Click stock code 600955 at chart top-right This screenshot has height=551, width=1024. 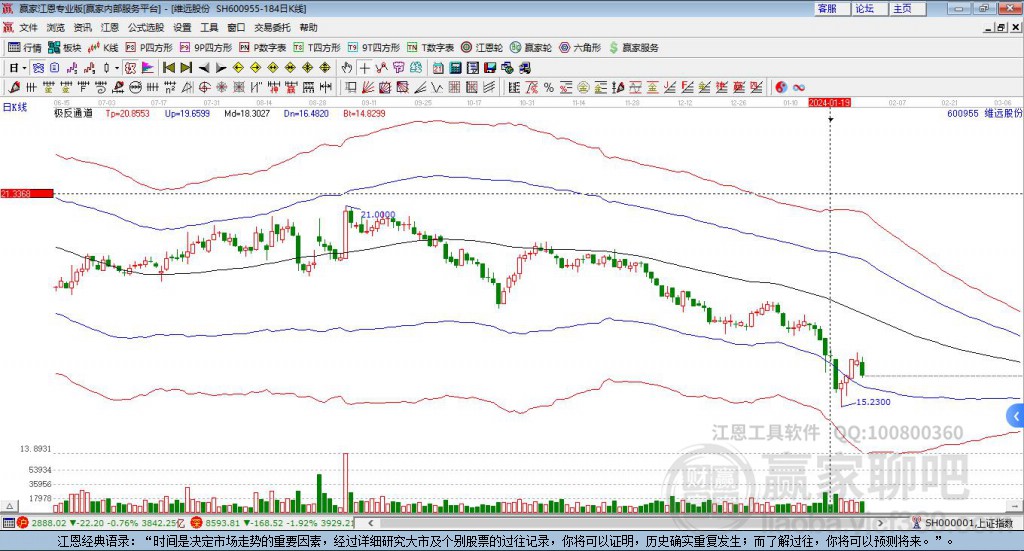tap(963, 114)
